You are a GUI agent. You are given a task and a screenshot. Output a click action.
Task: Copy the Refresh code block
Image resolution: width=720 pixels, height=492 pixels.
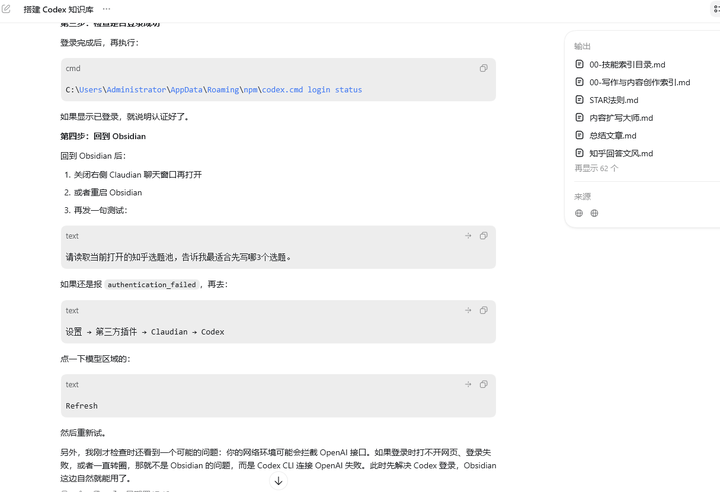tap(484, 385)
